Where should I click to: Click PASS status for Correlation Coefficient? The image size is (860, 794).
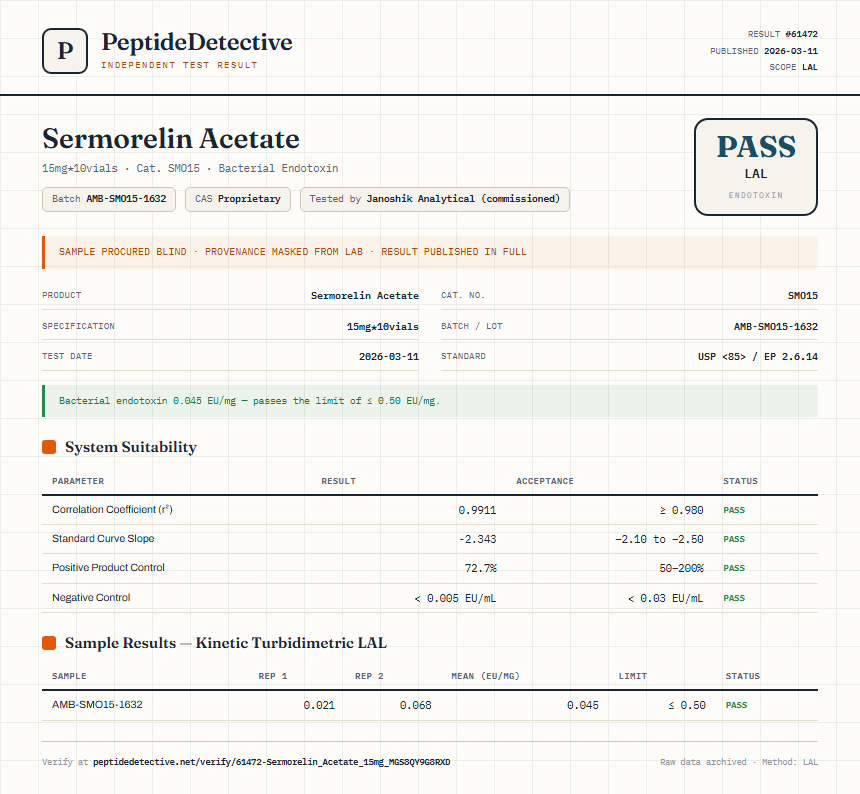tap(734, 510)
